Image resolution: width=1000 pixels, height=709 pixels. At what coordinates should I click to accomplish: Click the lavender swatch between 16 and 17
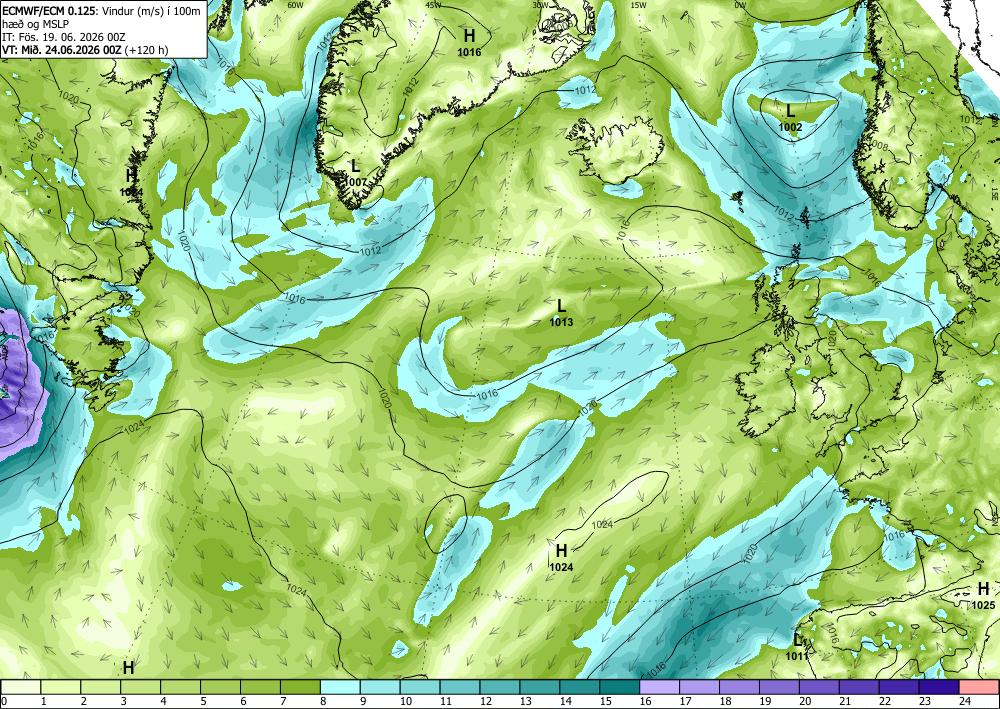[x=659, y=687]
